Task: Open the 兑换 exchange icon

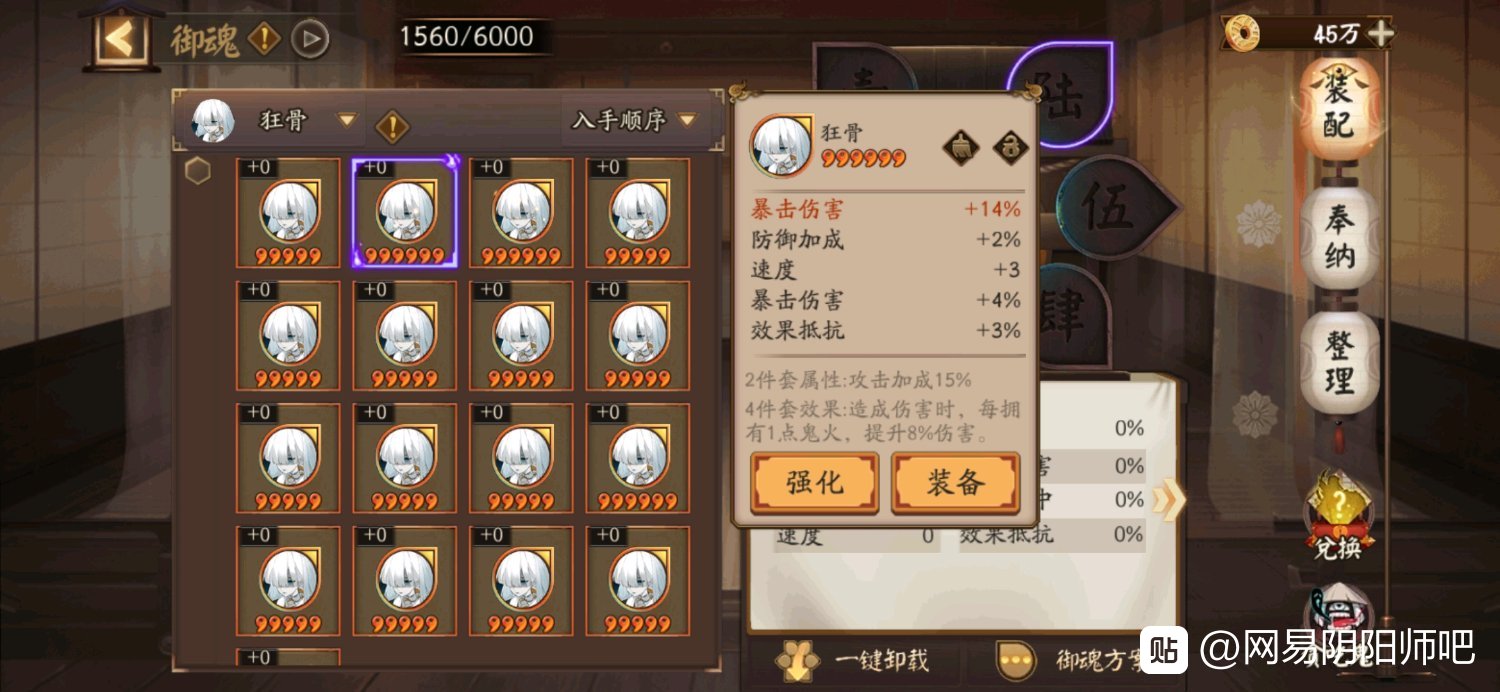Action: [x=1339, y=517]
